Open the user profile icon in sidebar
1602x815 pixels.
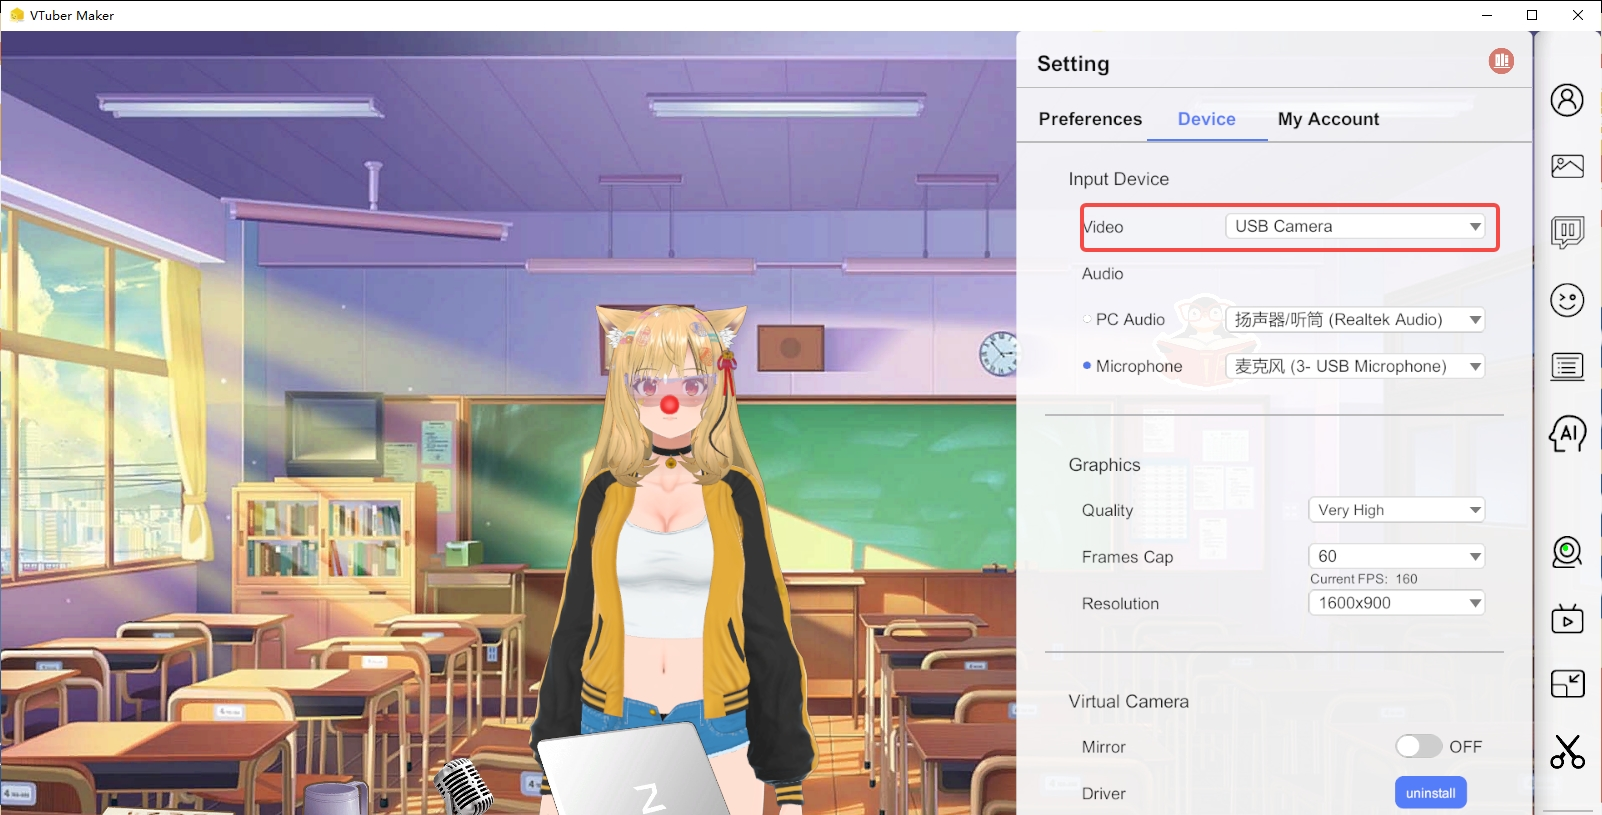click(1567, 100)
